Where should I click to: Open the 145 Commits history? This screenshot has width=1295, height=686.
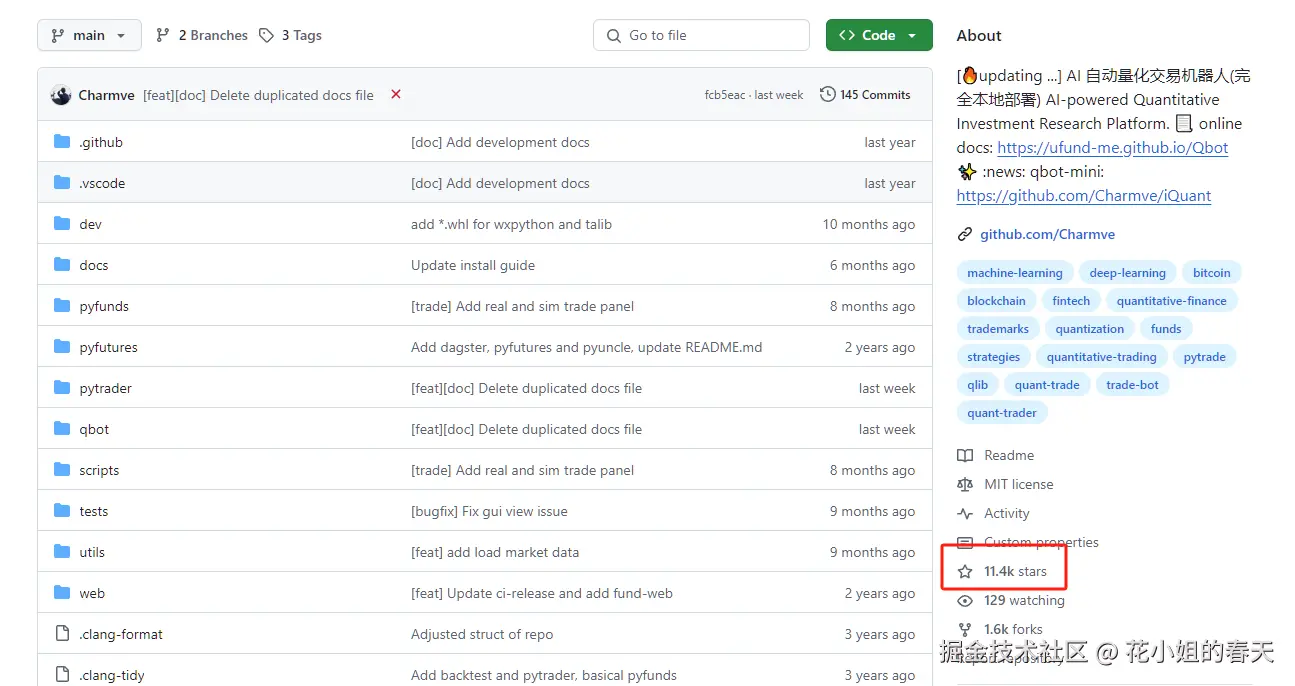(x=865, y=95)
